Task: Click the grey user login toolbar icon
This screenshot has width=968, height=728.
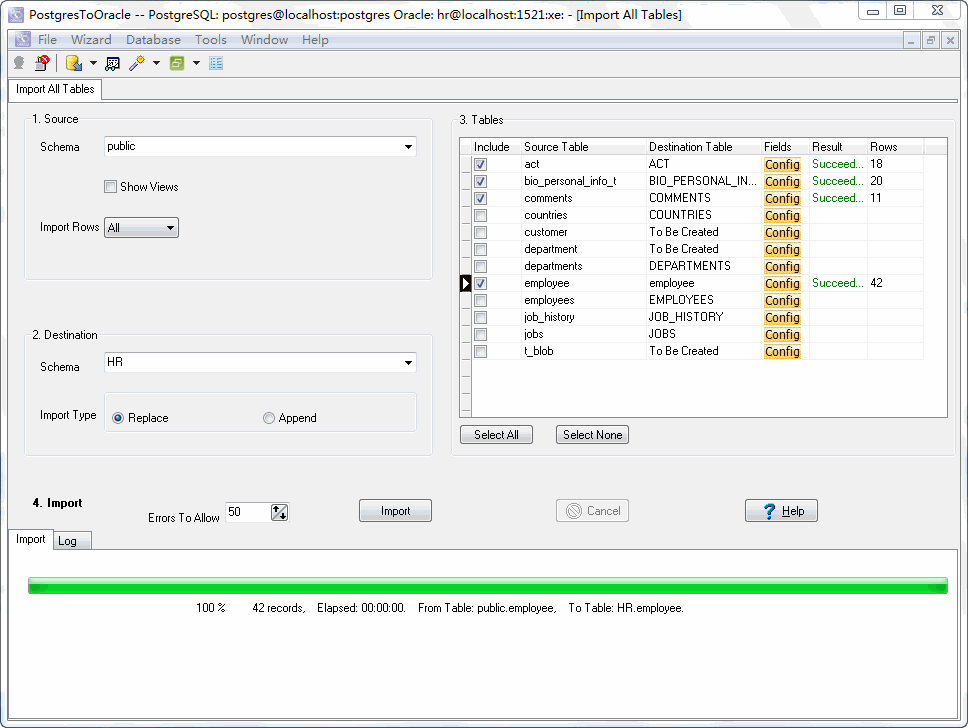Action: coord(19,63)
